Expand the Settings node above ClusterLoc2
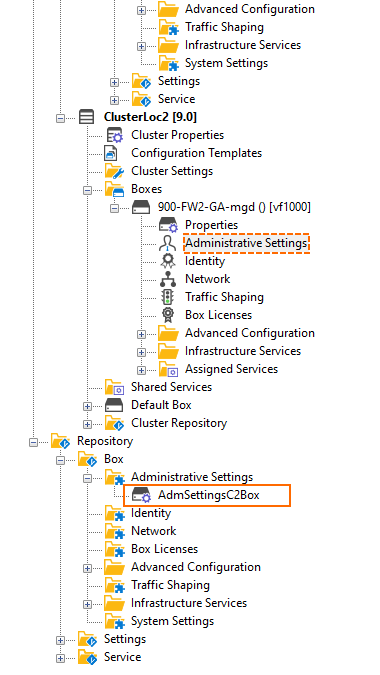This screenshot has height=675, width=380. 114,82
